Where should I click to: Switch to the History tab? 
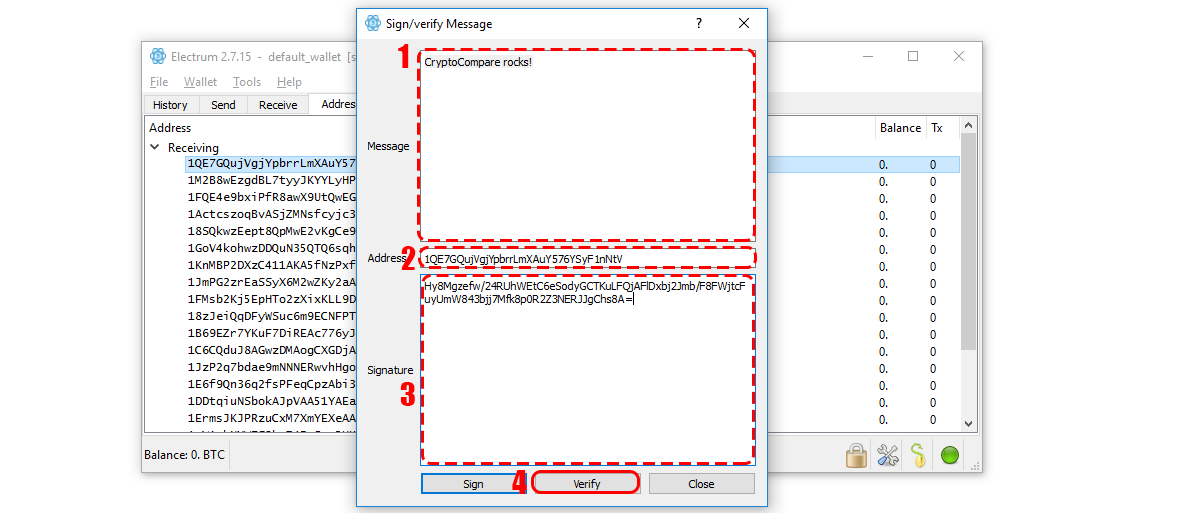pos(170,104)
